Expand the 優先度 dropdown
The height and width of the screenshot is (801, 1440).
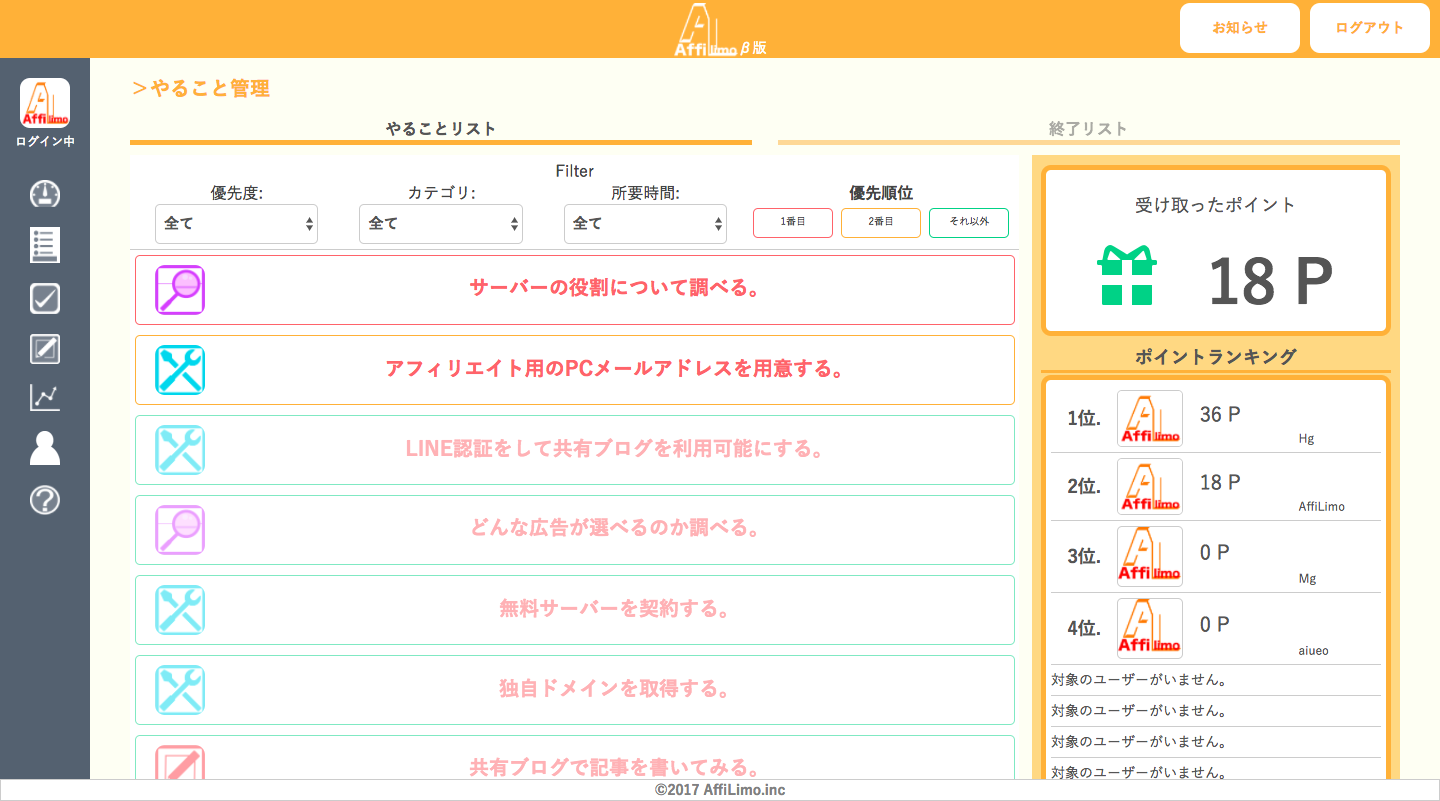236,224
